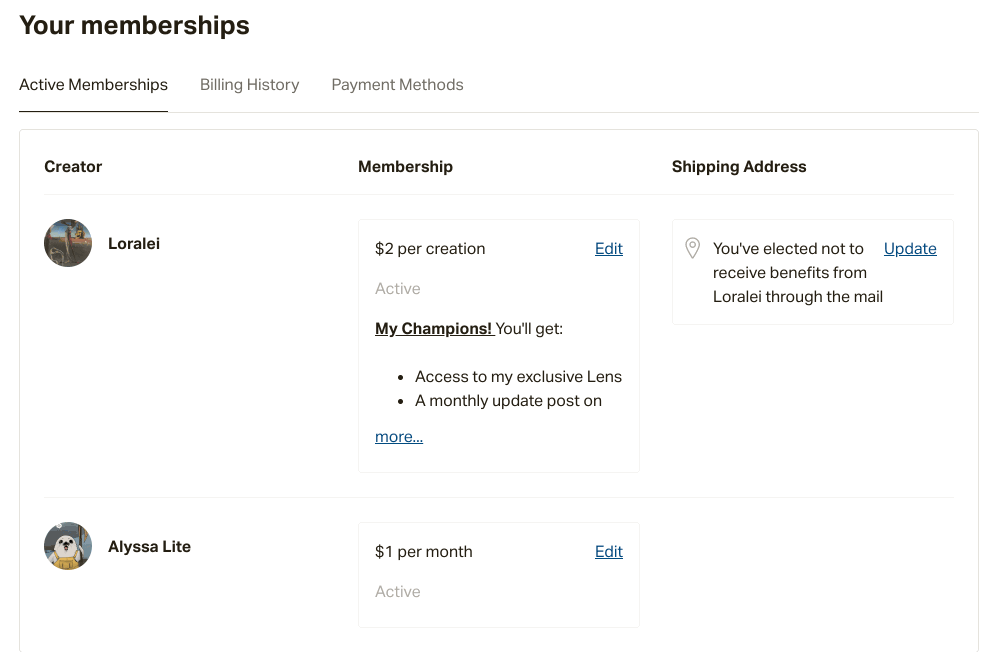999x652 pixels.
Task: Select the Alyssa Lite creator name
Action: (149, 547)
